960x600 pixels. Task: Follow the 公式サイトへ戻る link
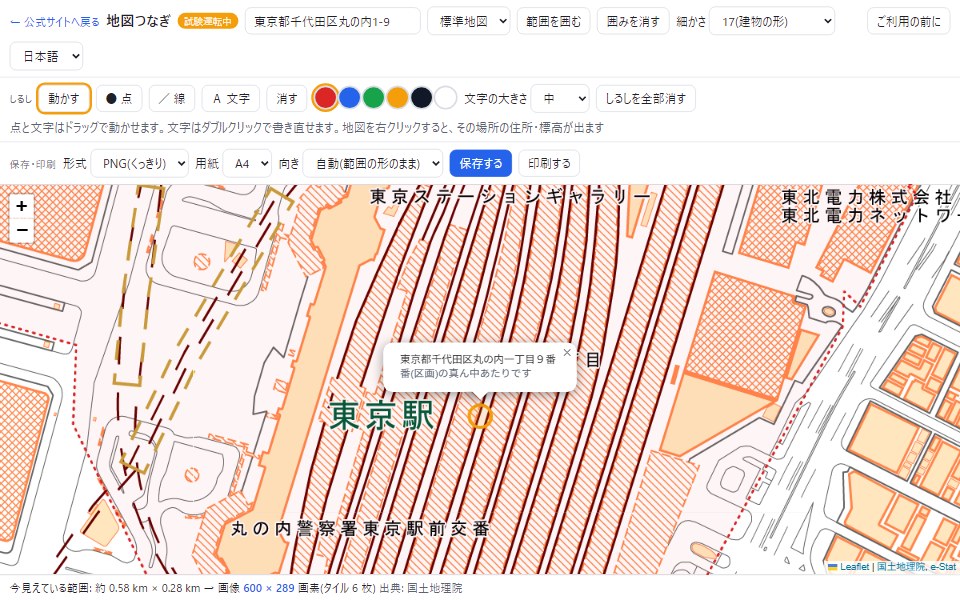pos(55,22)
